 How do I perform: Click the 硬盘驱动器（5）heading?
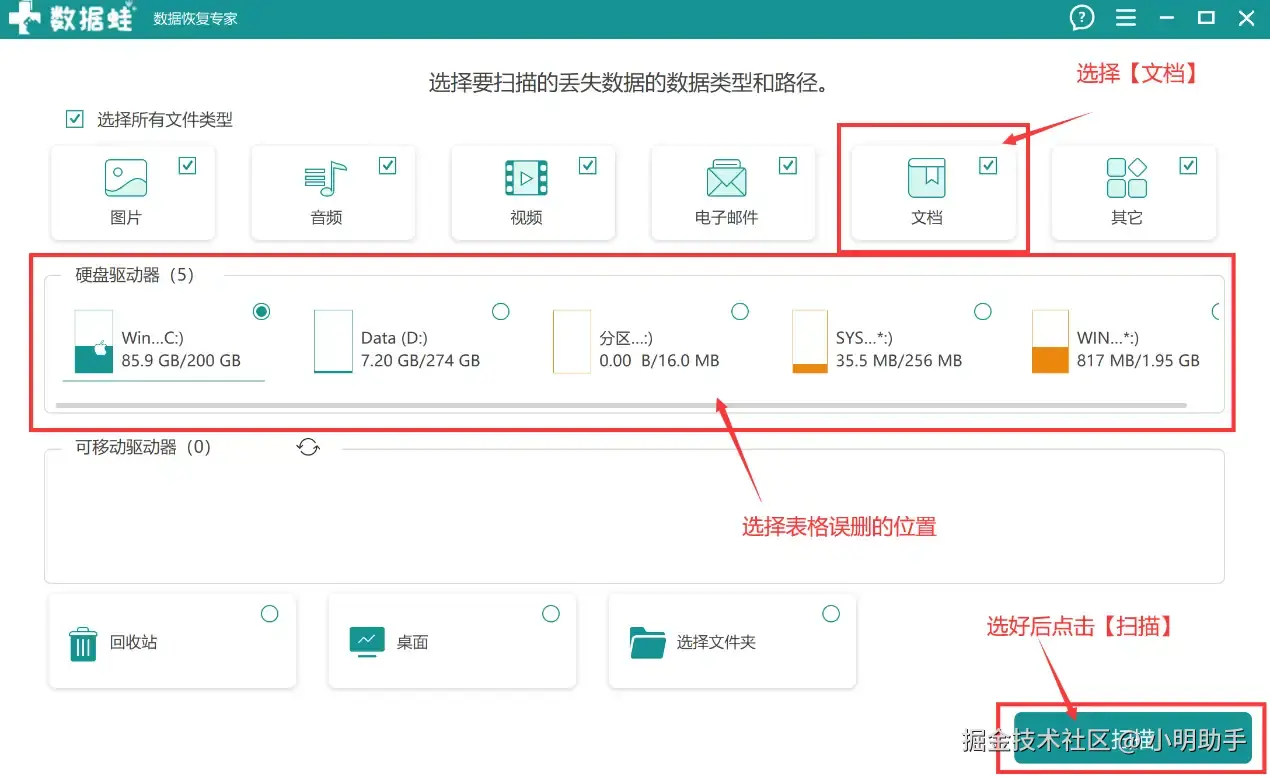135,275
